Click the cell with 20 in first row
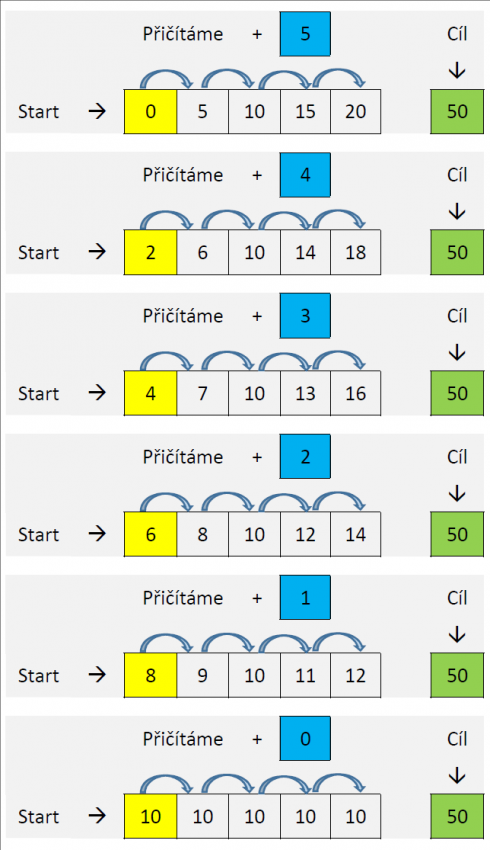The width and height of the screenshot is (490, 850). 356,111
